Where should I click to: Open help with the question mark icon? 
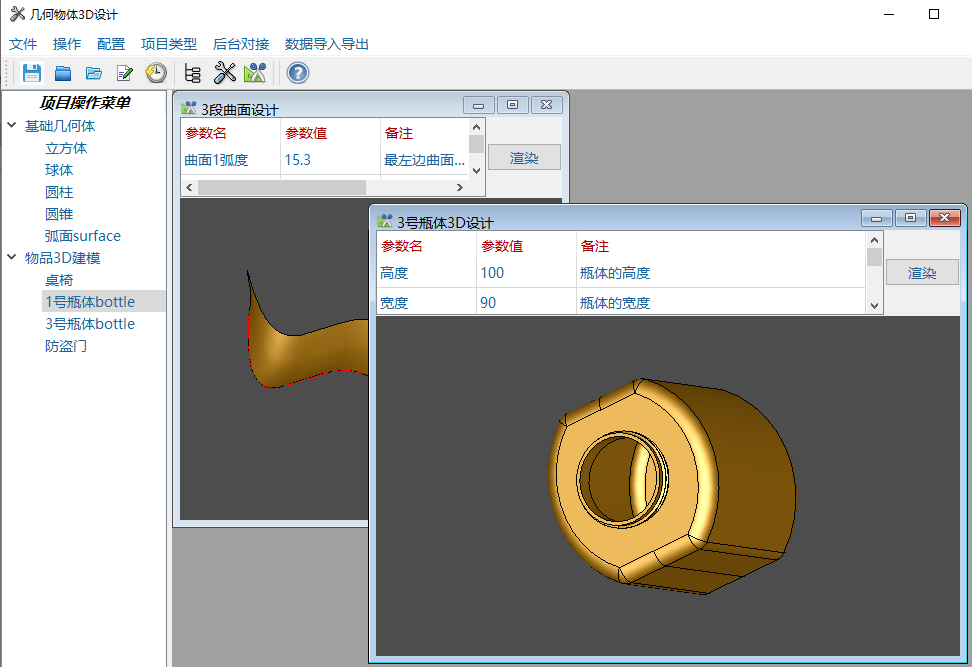pyautogui.click(x=298, y=73)
